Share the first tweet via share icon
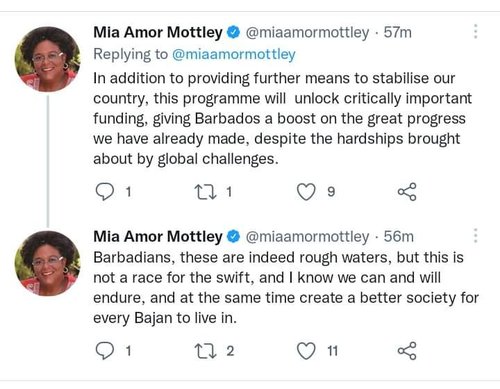The height and width of the screenshot is (389, 500). pos(407,192)
